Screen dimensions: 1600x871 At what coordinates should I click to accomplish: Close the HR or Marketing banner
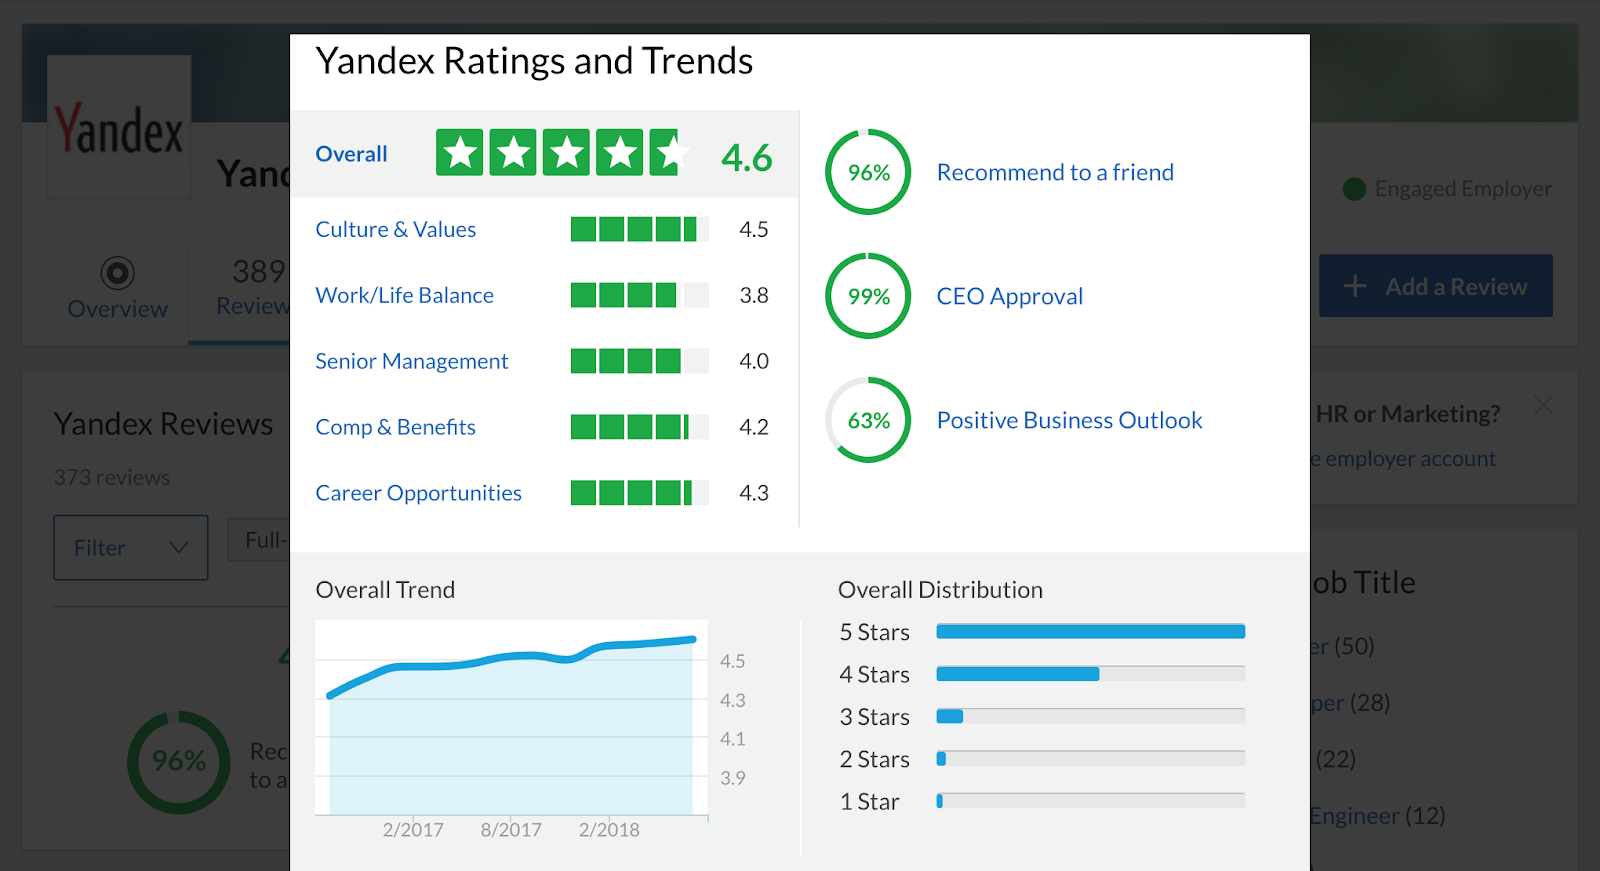(x=1543, y=405)
